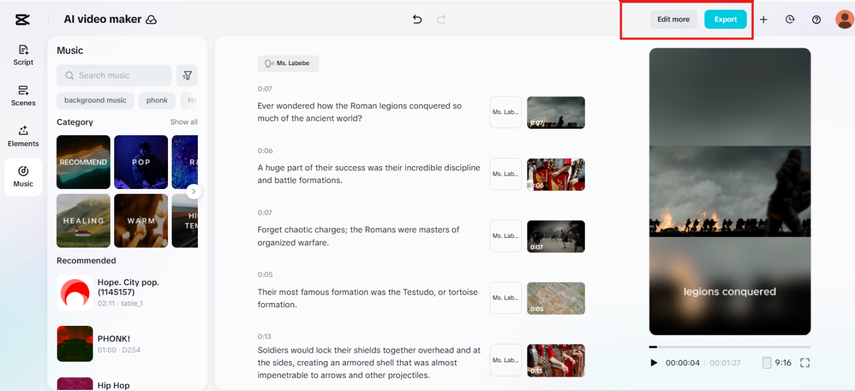This screenshot has height=391, width=855.
Task: Open the HEALING category tile
Action: [83, 220]
